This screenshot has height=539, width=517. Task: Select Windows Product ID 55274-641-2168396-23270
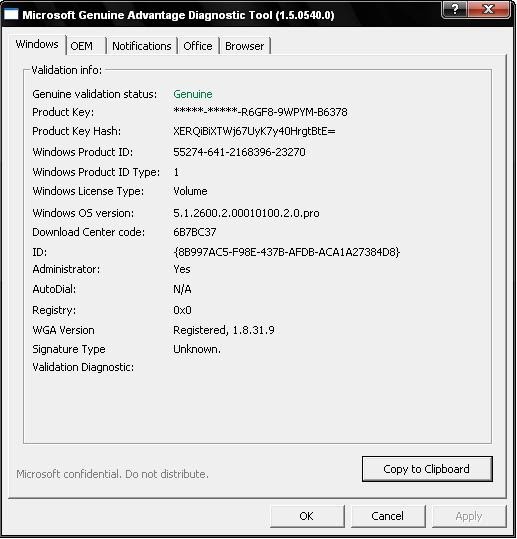(239, 152)
